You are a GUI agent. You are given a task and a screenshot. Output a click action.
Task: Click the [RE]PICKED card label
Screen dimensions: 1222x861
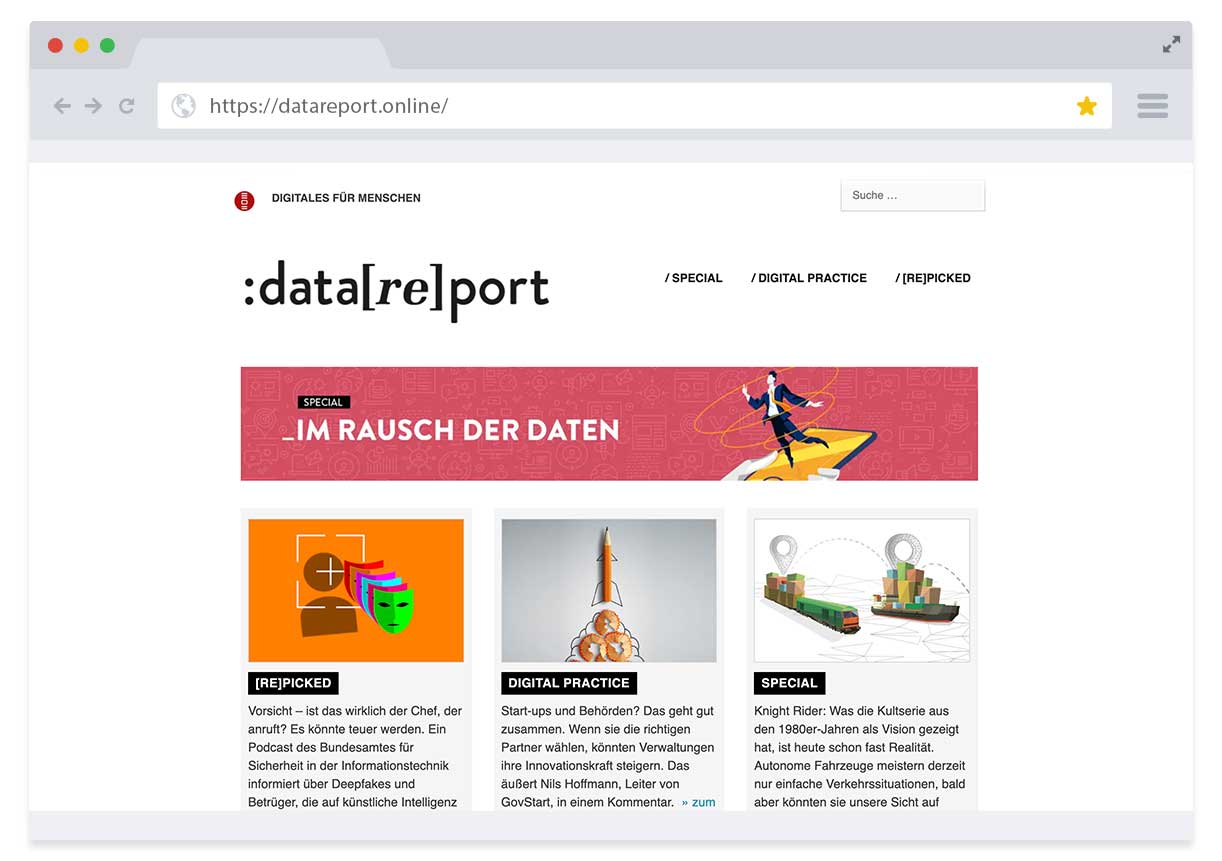pyautogui.click(x=293, y=683)
